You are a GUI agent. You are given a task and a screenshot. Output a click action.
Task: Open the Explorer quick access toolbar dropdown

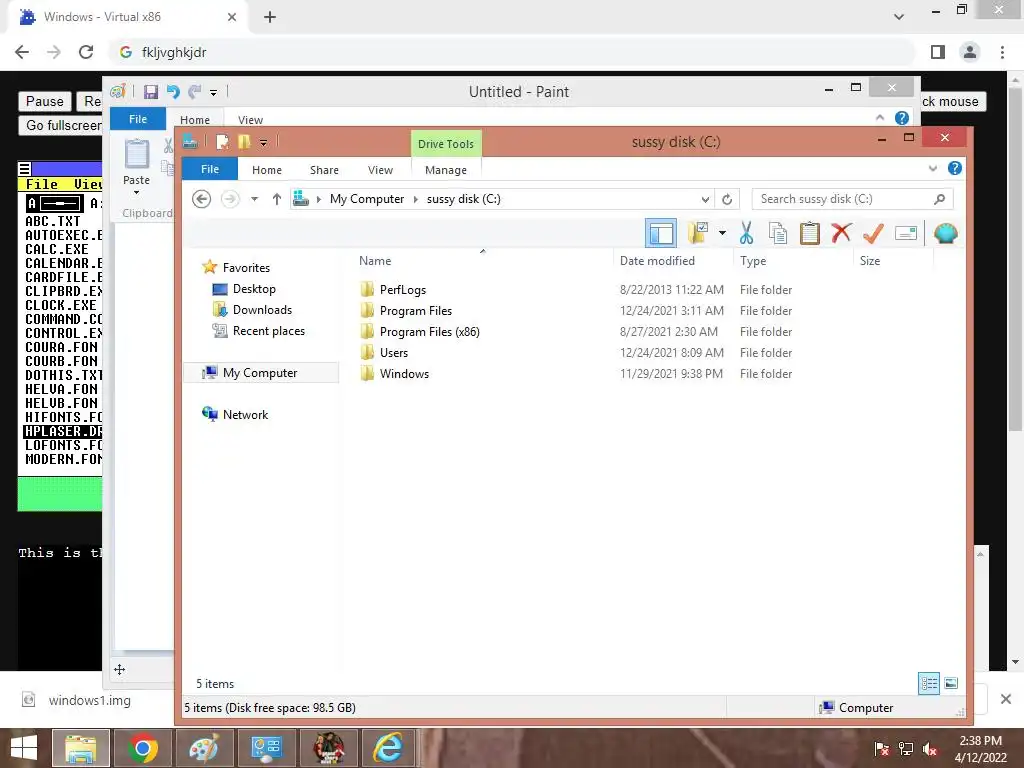pyautogui.click(x=263, y=142)
